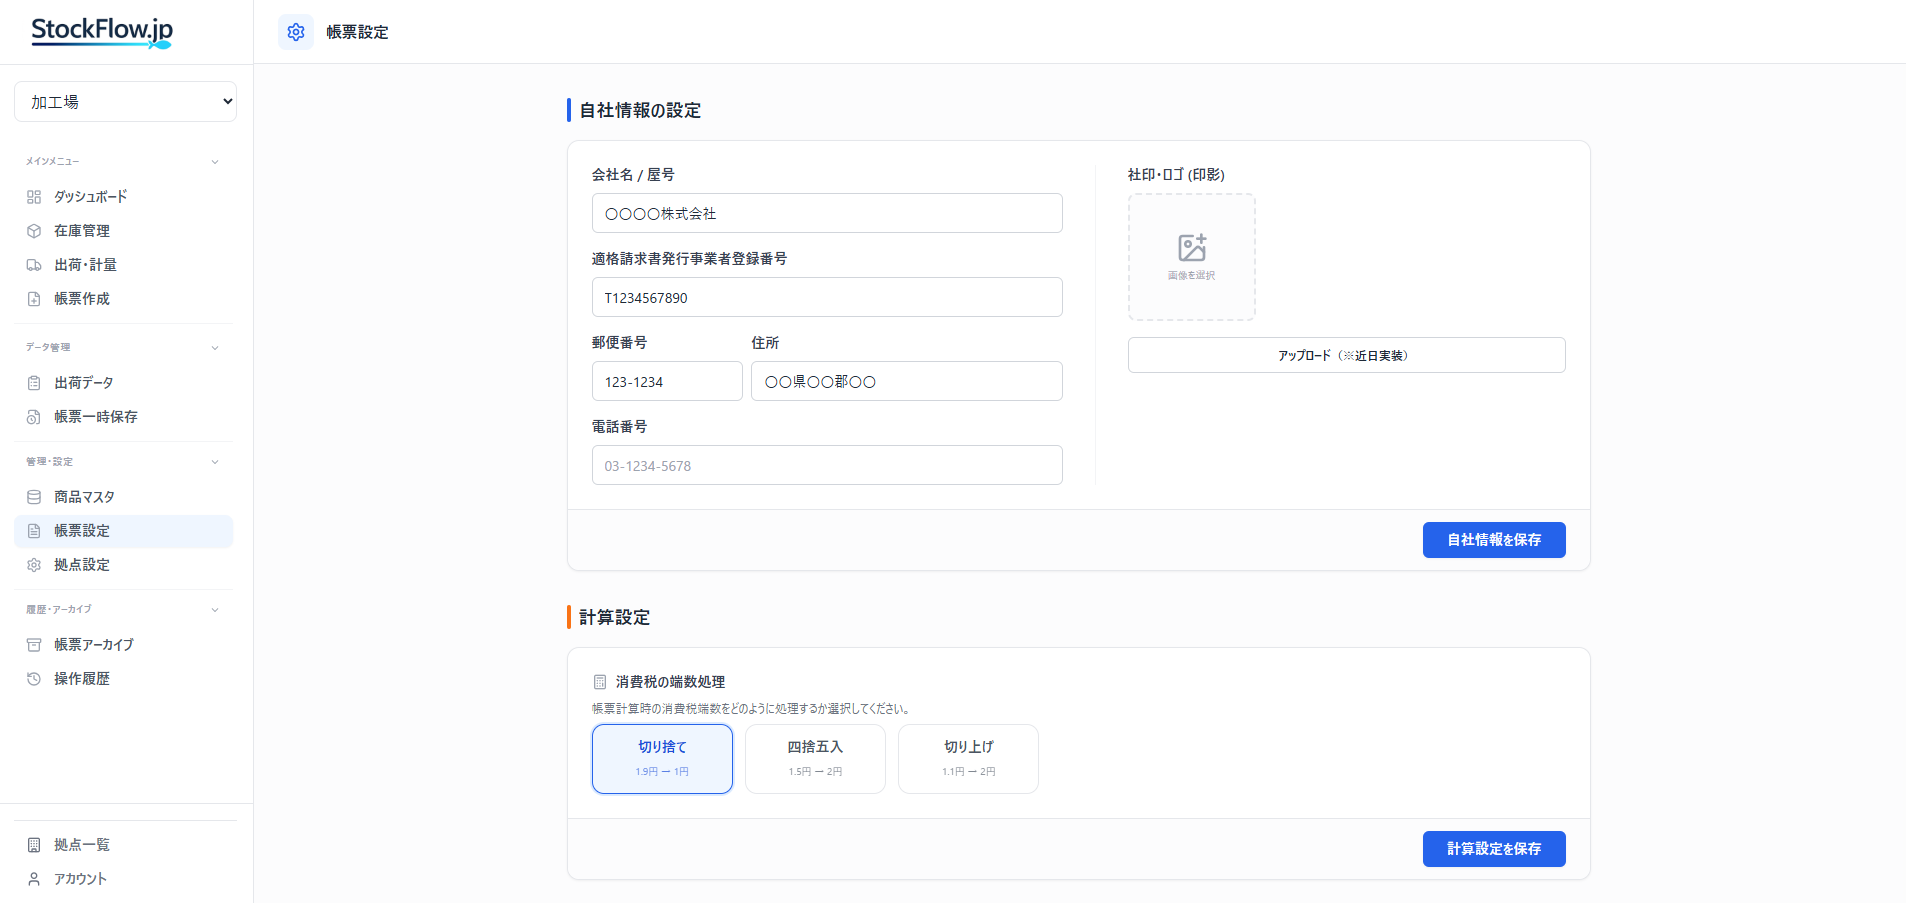Screen dimensions: 1906x903
Task: Collapse the 管理・設定 section
Action: pos(215,461)
